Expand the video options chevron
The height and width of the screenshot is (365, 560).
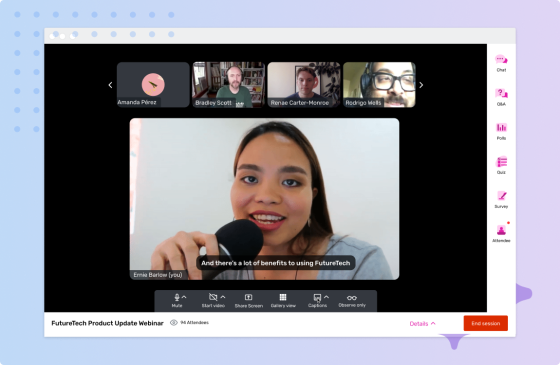[x=223, y=297]
